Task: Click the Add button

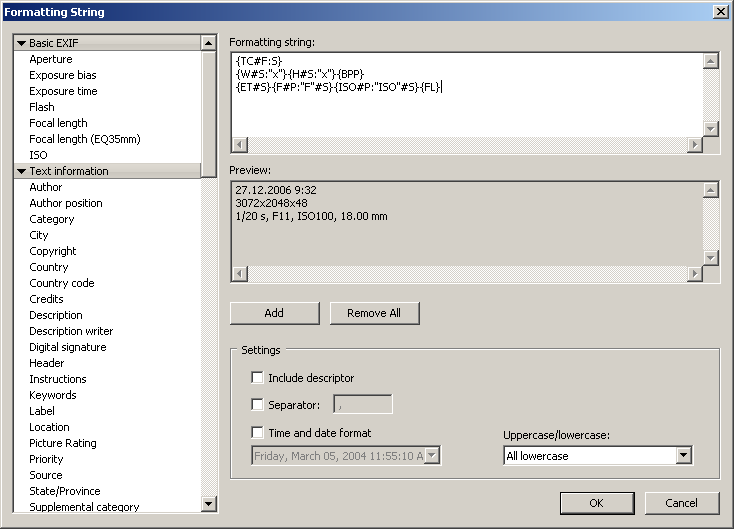Action: (x=274, y=313)
